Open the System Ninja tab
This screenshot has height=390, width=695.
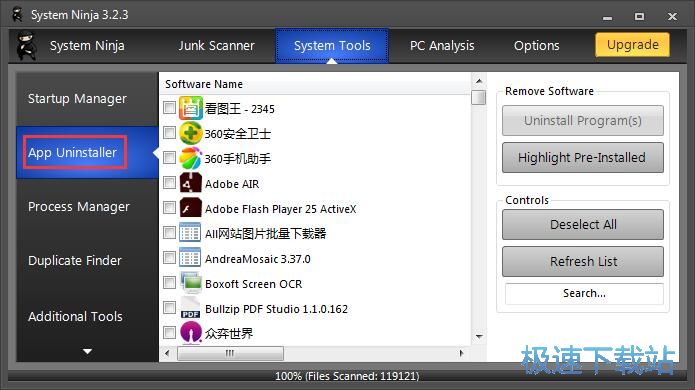(x=87, y=46)
